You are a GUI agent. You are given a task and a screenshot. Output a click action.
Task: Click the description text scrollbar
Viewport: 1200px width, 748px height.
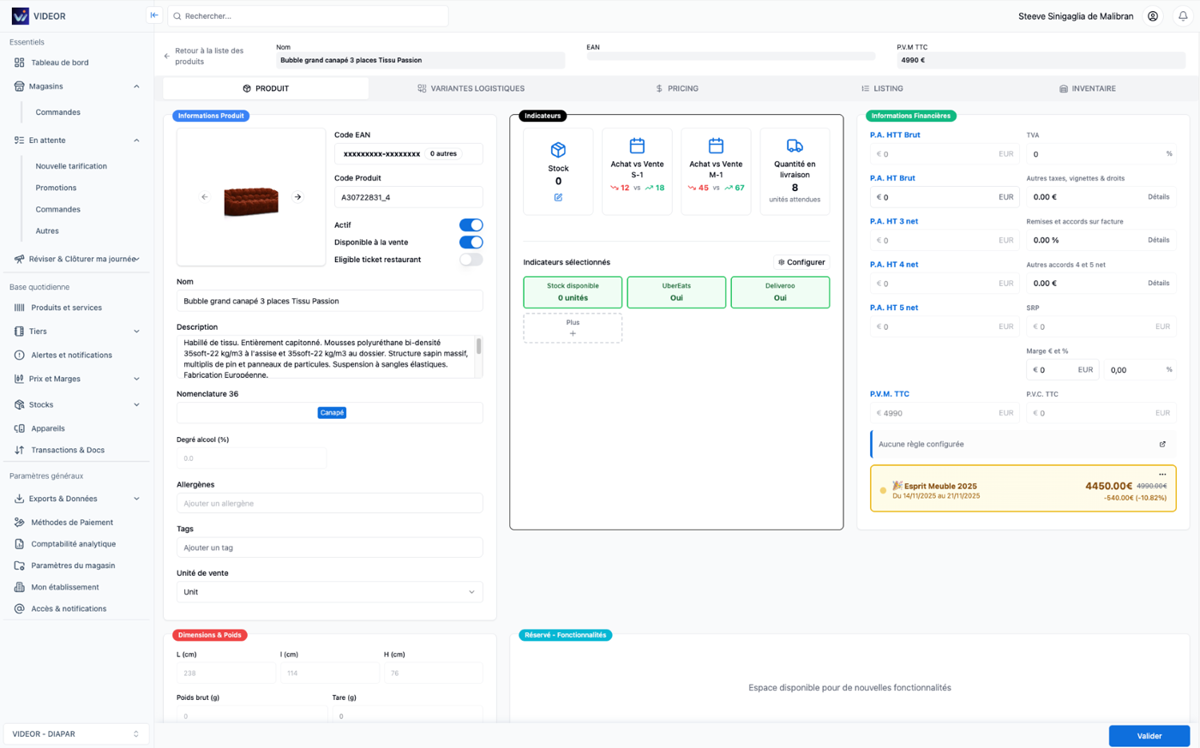point(479,347)
